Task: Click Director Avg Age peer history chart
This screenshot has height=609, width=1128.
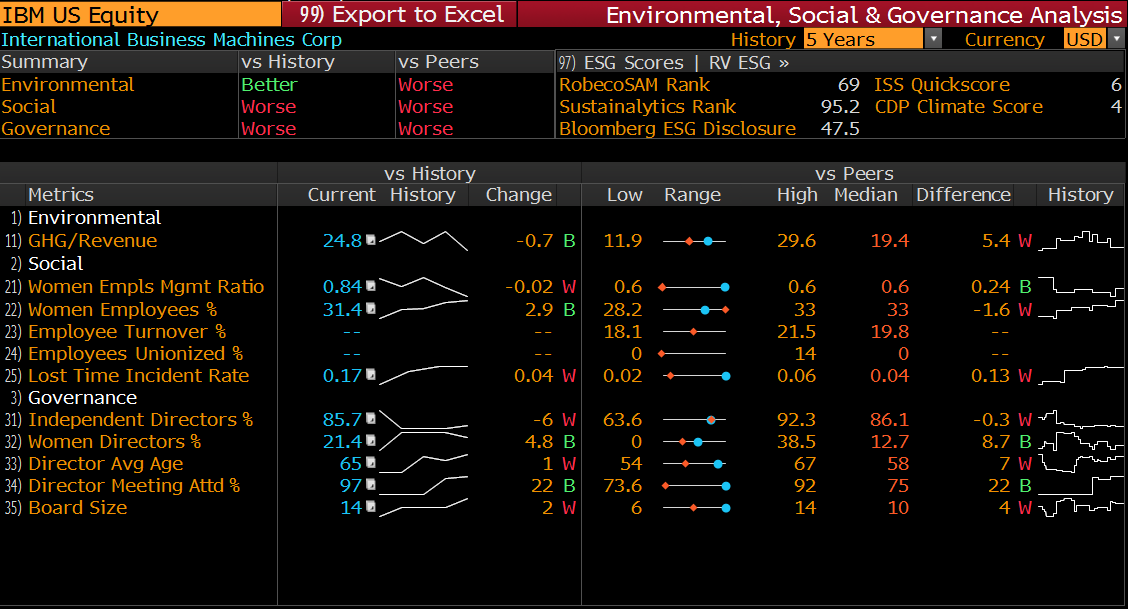Action: [1081, 464]
